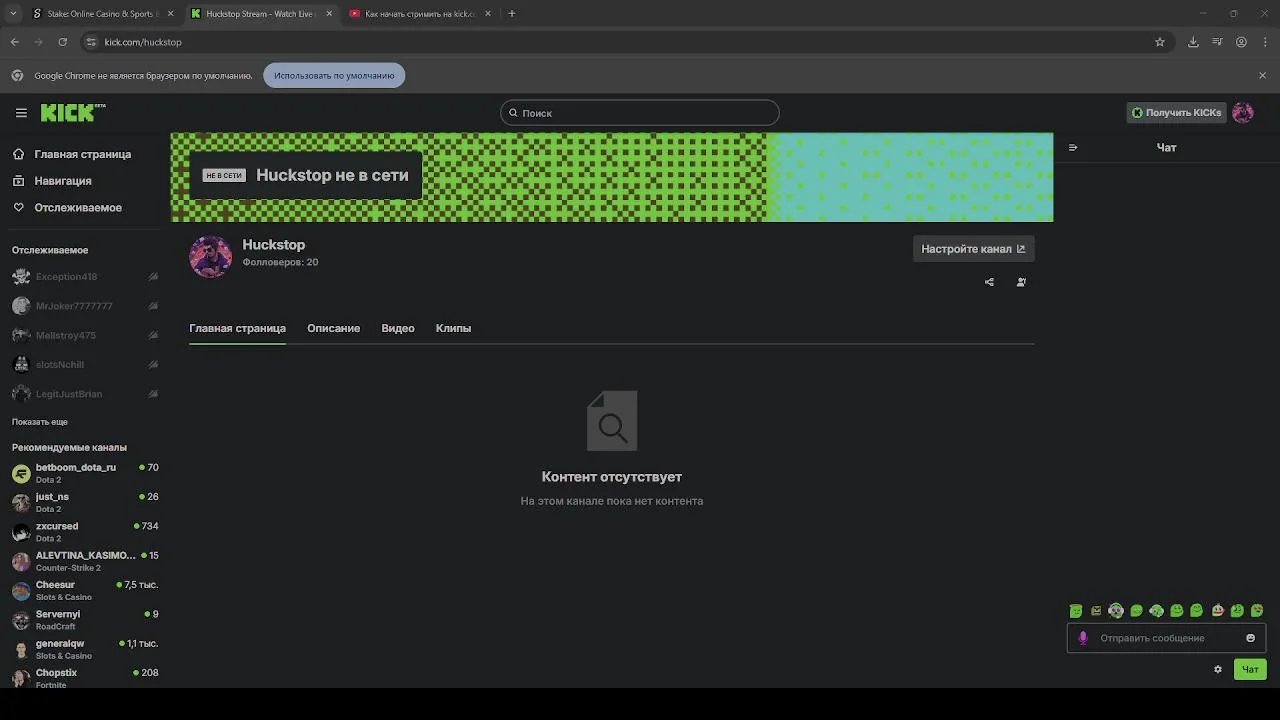This screenshot has width=1280, height=720.
Task: Open chat settings gear icon
Action: point(1218,669)
